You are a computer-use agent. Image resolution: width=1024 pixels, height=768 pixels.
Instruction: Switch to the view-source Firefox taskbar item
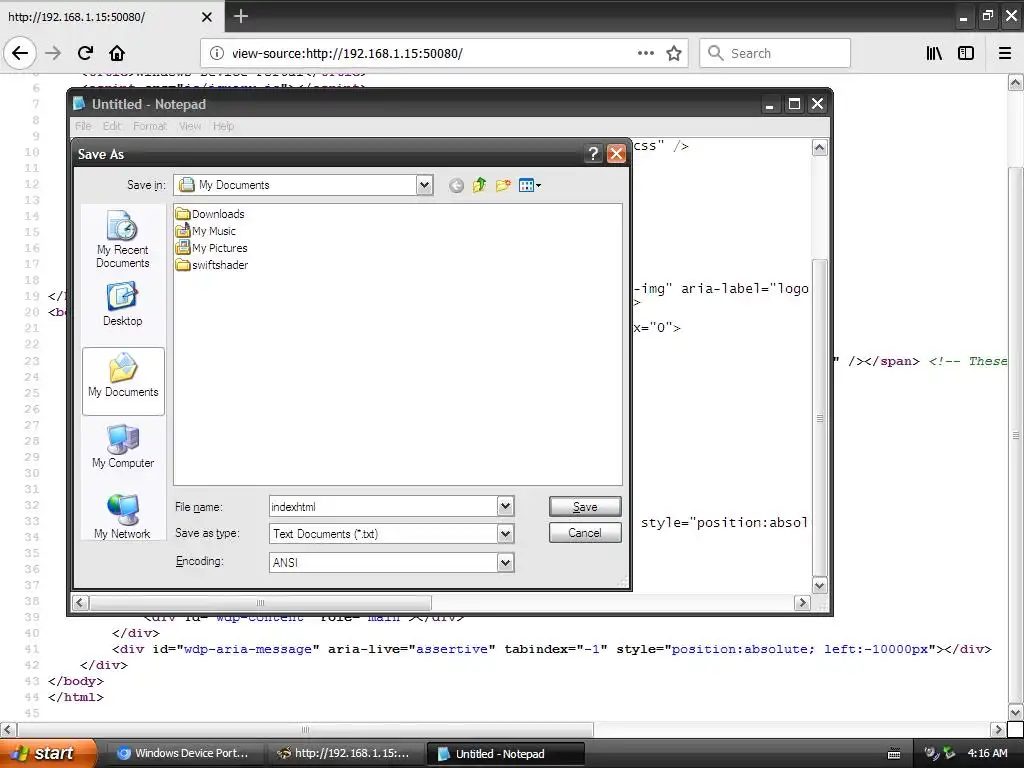tap(344, 754)
